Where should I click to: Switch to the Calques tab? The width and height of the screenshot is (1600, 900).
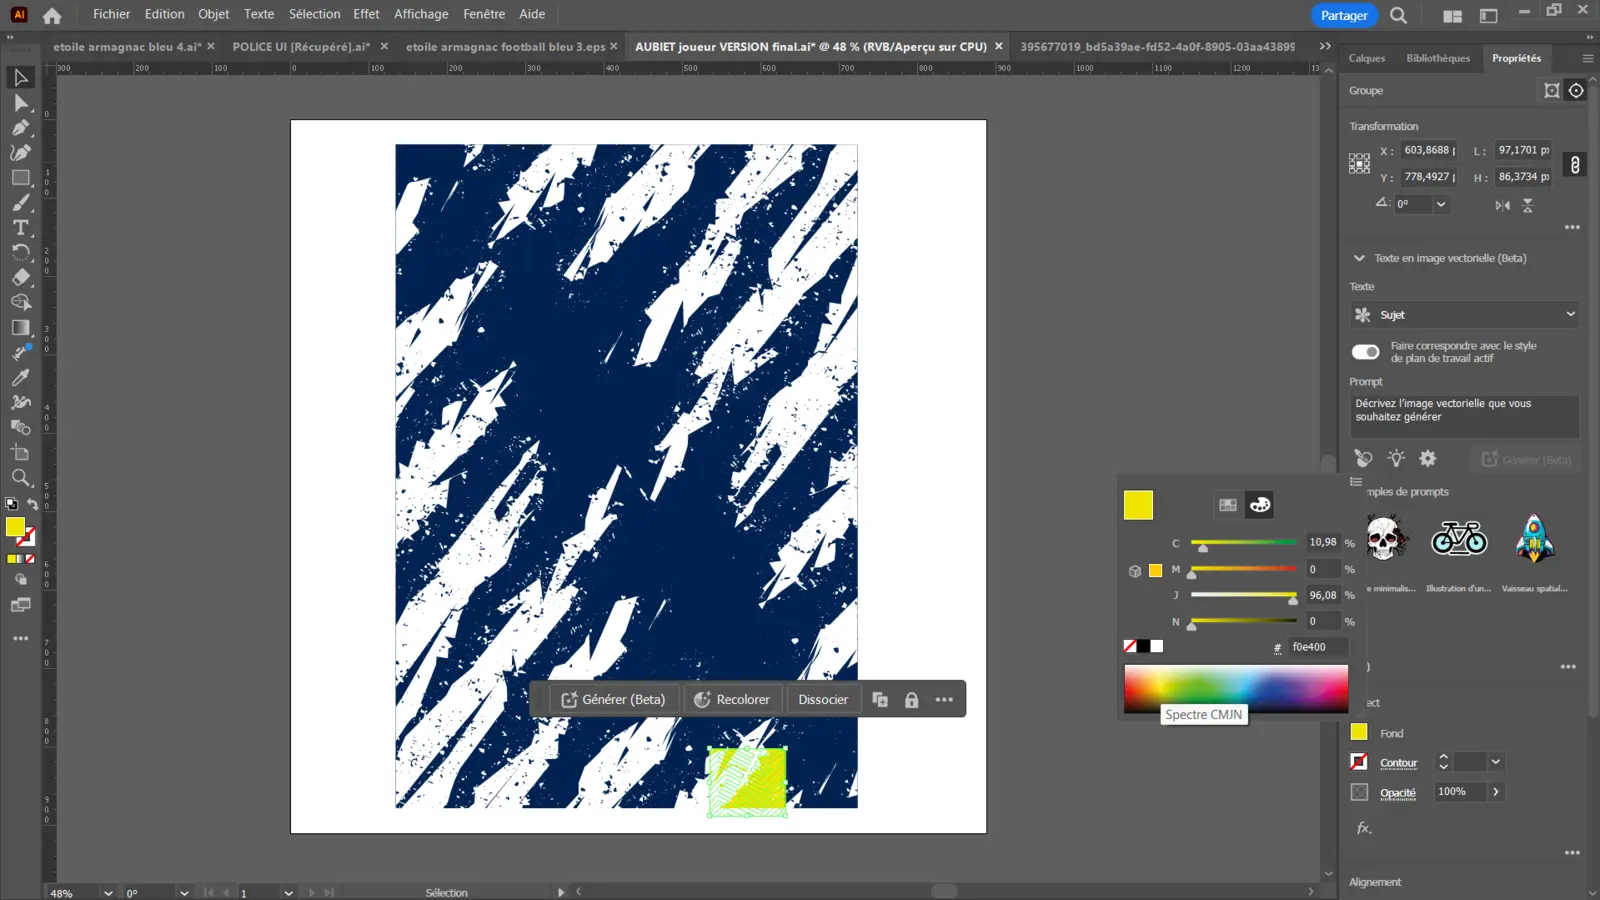pyautogui.click(x=1367, y=58)
